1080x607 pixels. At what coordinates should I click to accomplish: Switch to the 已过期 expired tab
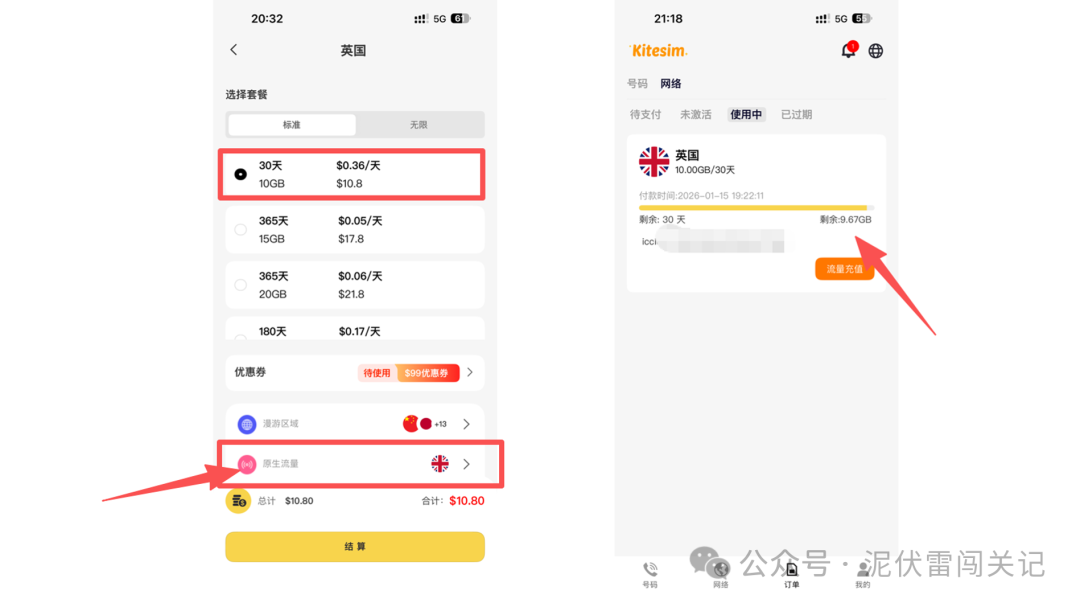coord(796,114)
